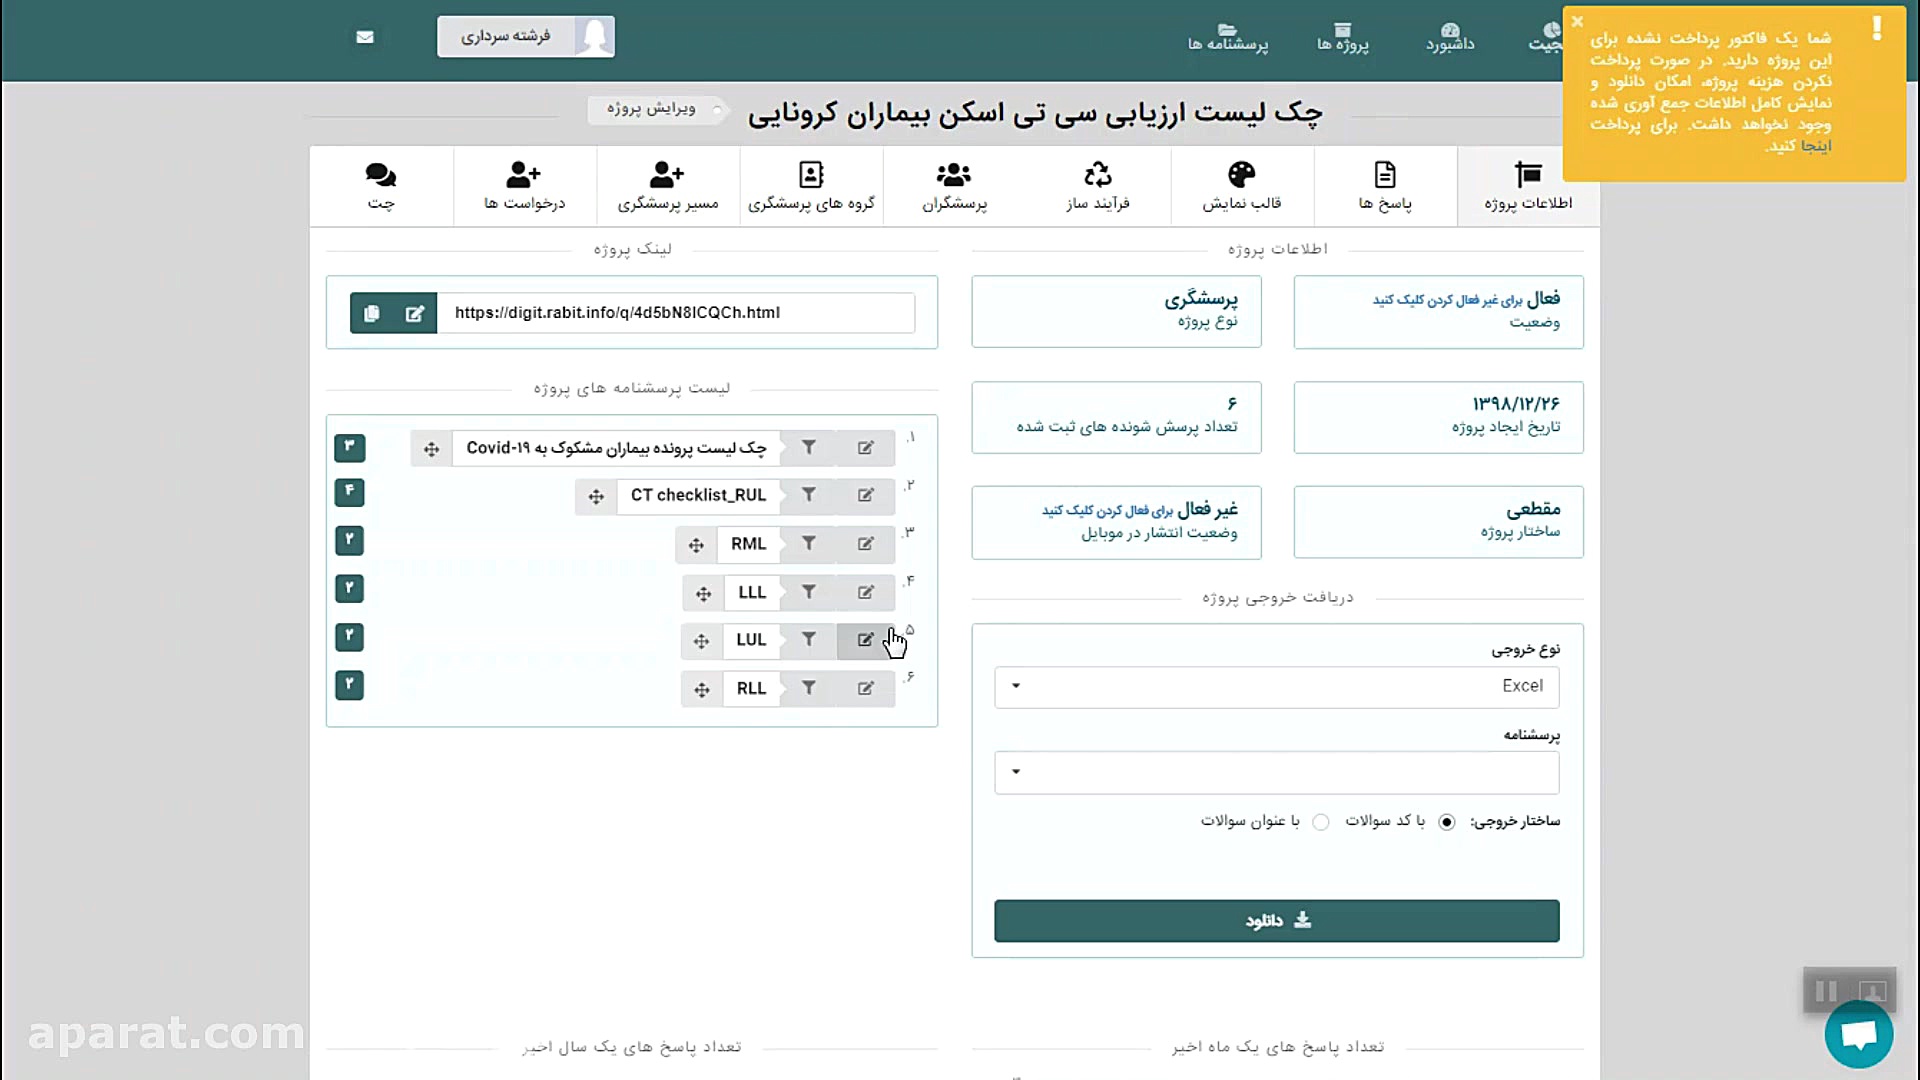1920x1080 pixels.
Task: Edit the CT checklist_RUL questionnaire
Action: point(865,495)
